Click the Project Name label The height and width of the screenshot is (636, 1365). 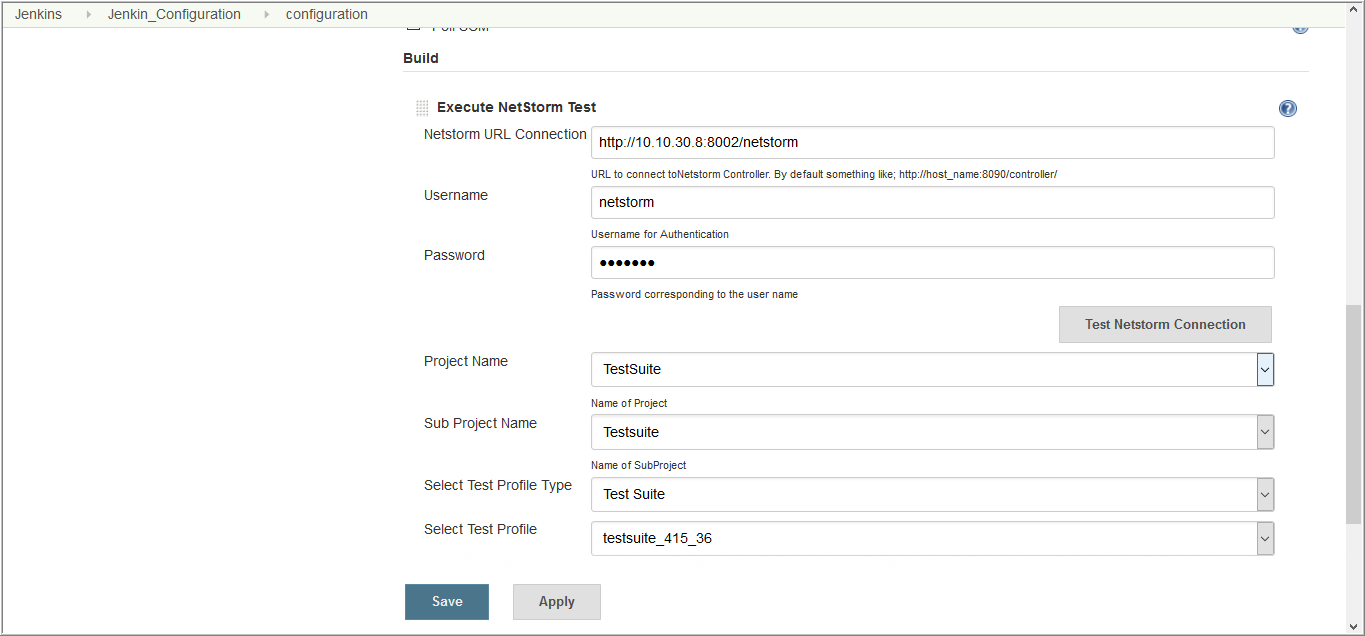466,361
